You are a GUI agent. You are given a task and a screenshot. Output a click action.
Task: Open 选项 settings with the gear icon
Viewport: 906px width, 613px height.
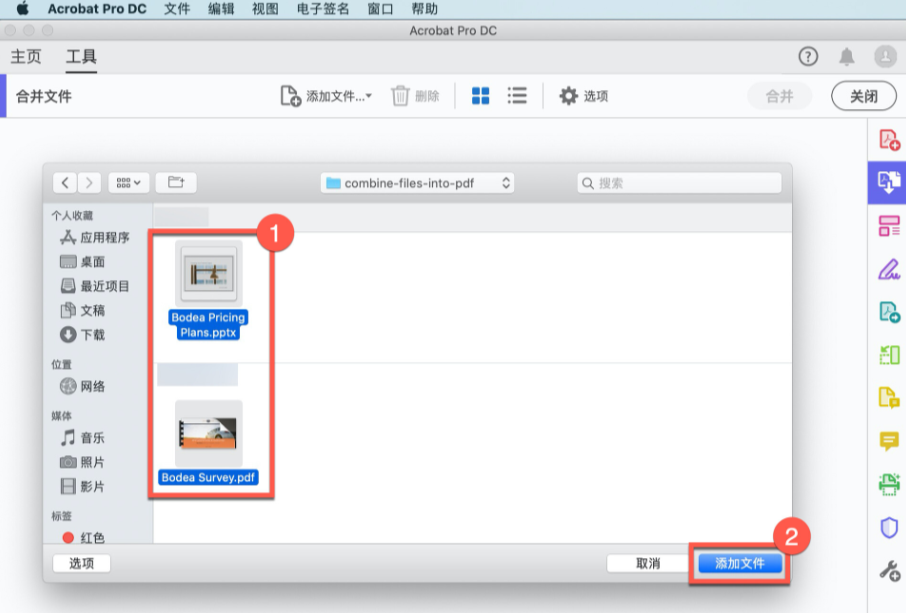pyautogui.click(x=583, y=96)
